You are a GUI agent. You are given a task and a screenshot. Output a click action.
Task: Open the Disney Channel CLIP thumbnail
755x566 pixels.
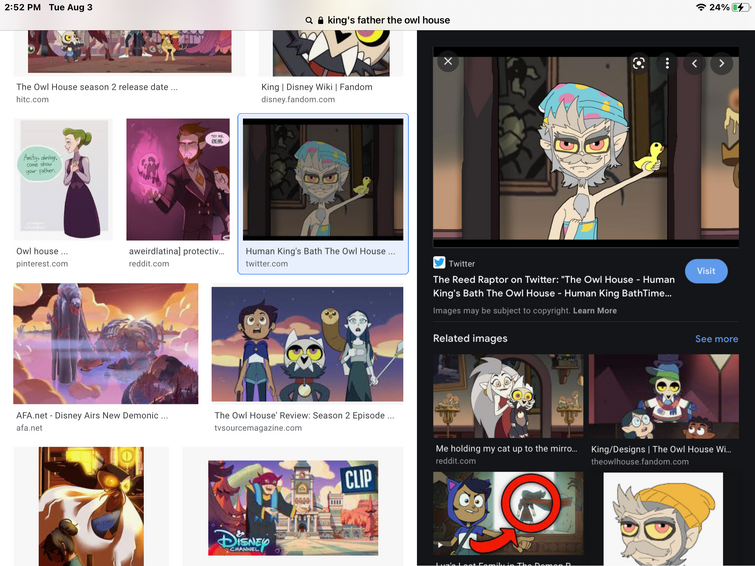[293, 508]
